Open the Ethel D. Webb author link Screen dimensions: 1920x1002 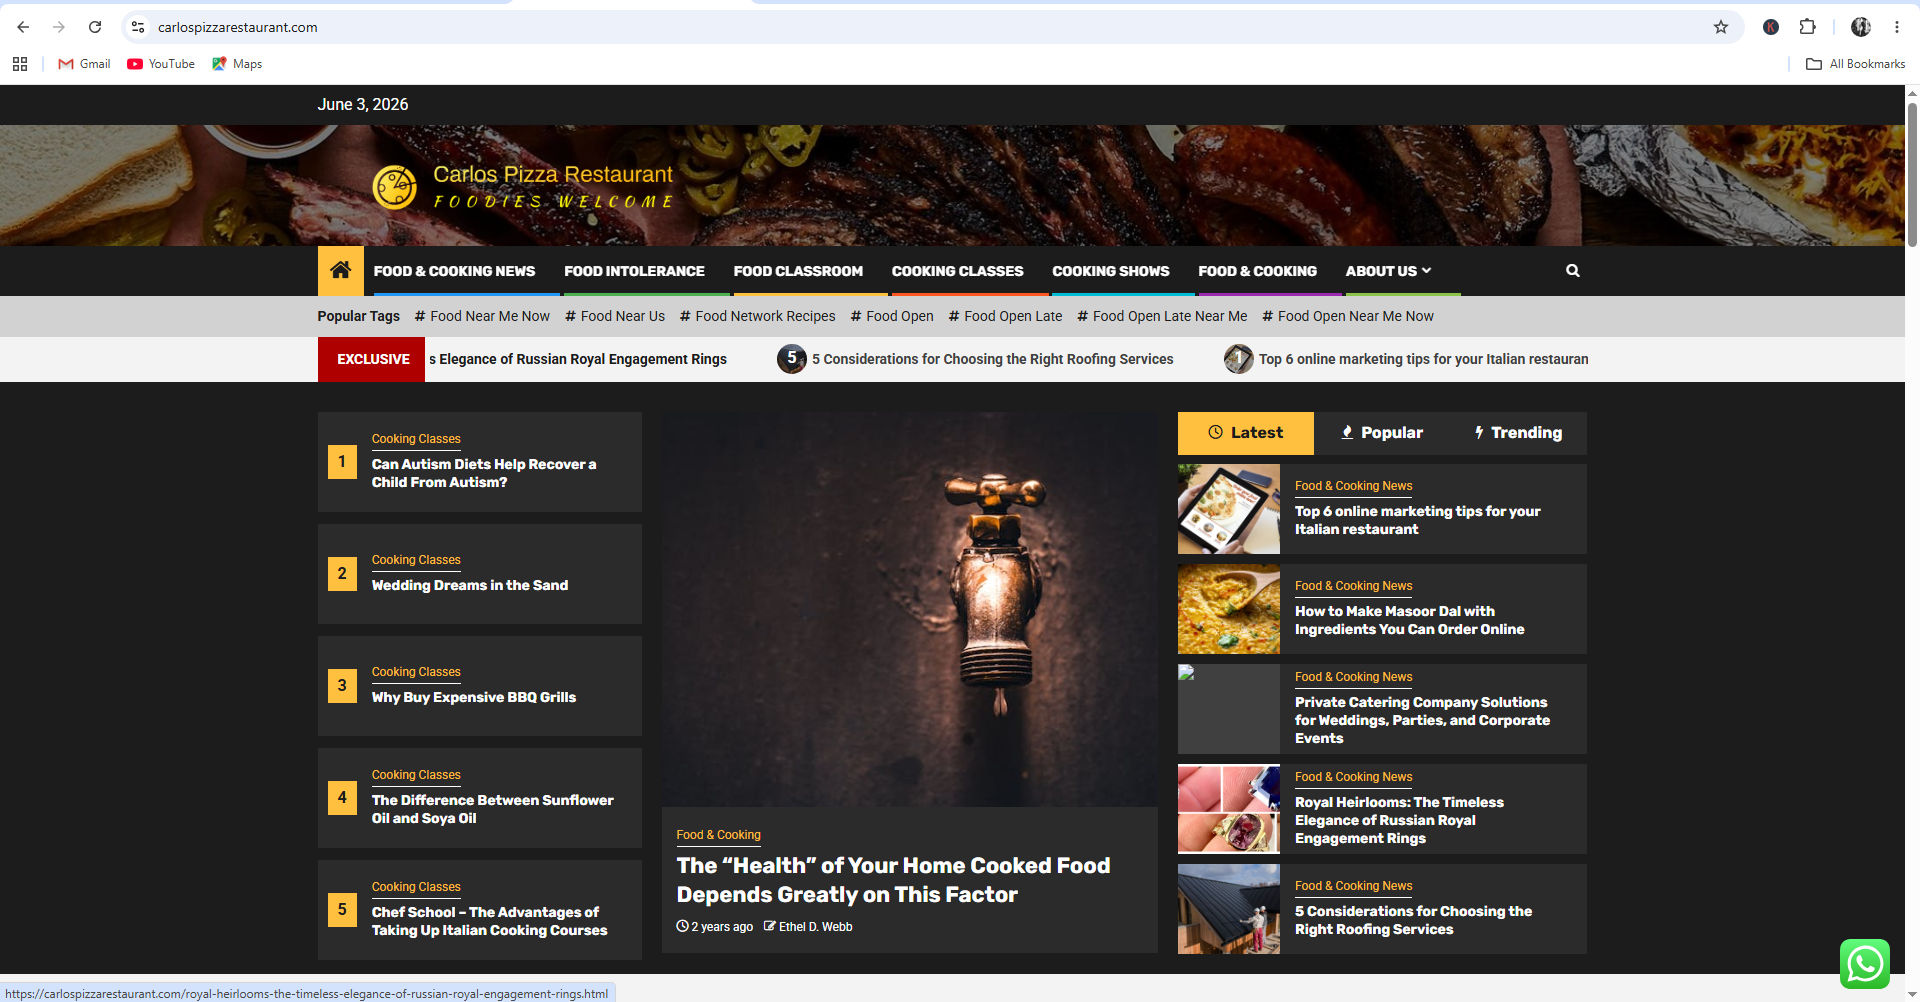point(808,927)
